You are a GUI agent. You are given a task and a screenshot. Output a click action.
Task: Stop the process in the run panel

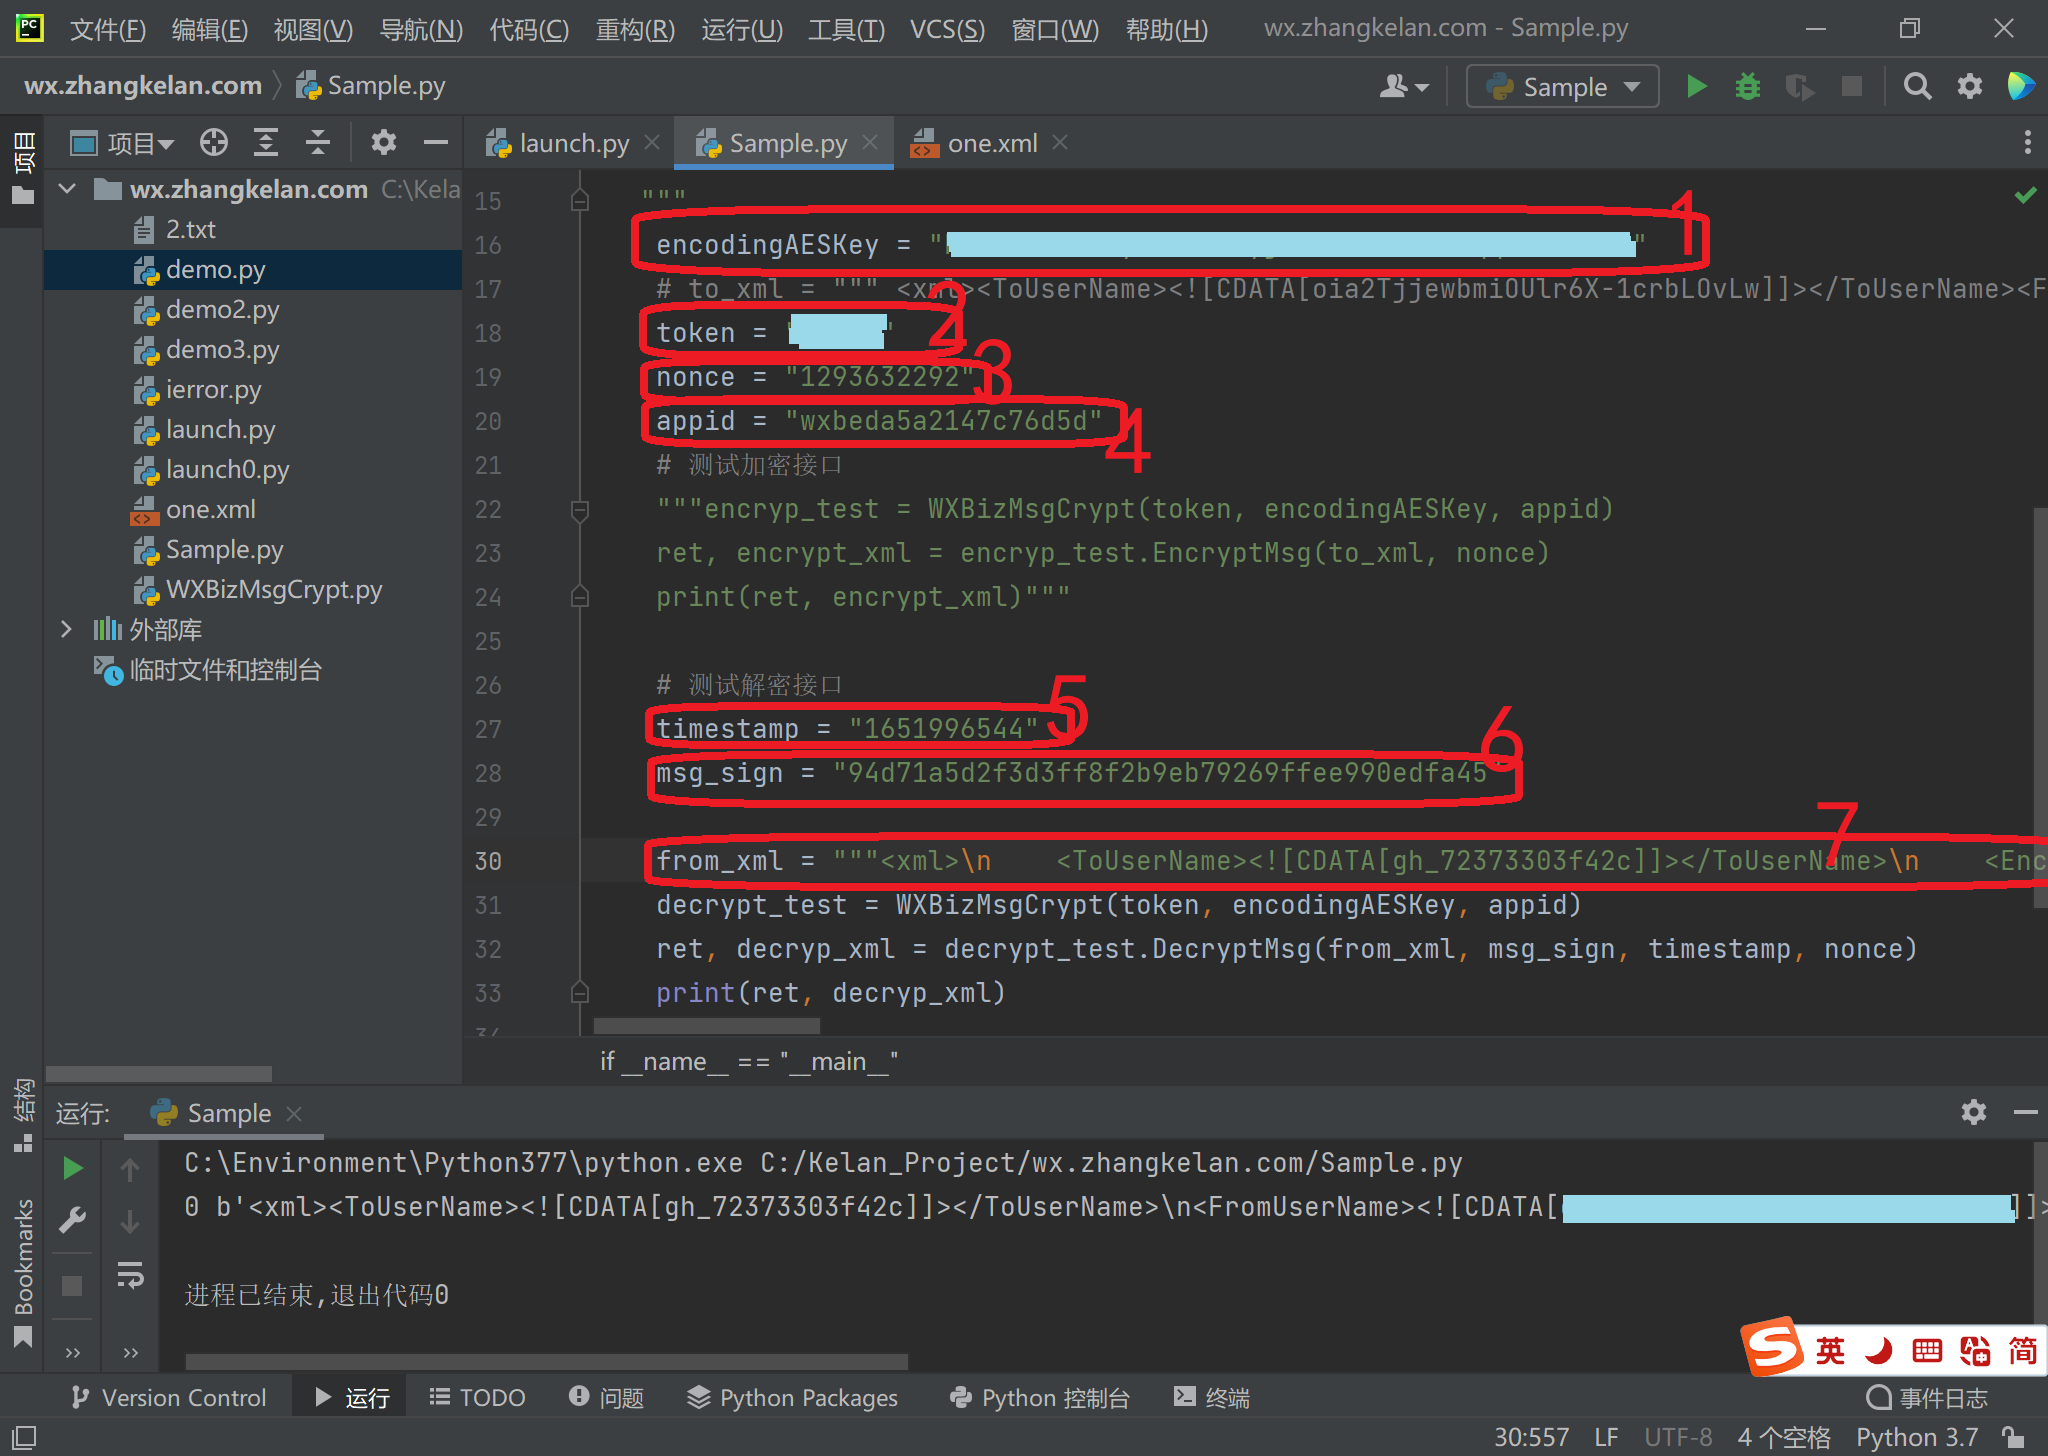[x=72, y=1285]
